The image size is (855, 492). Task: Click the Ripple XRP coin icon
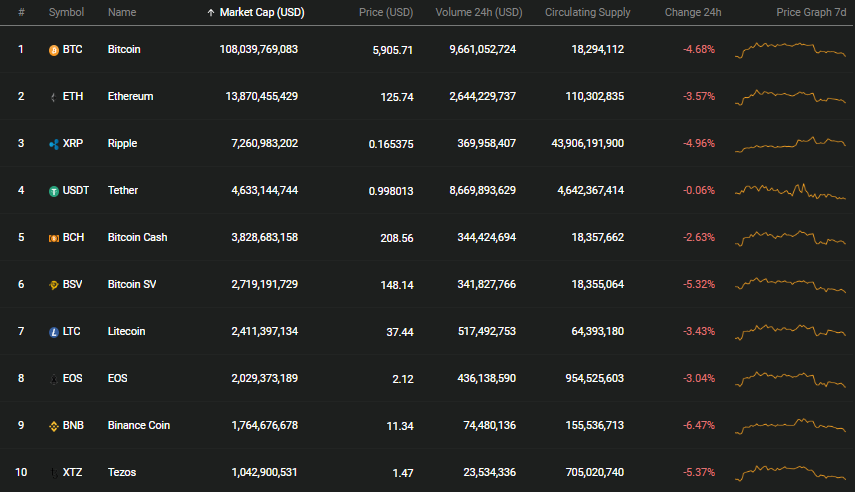coord(53,145)
